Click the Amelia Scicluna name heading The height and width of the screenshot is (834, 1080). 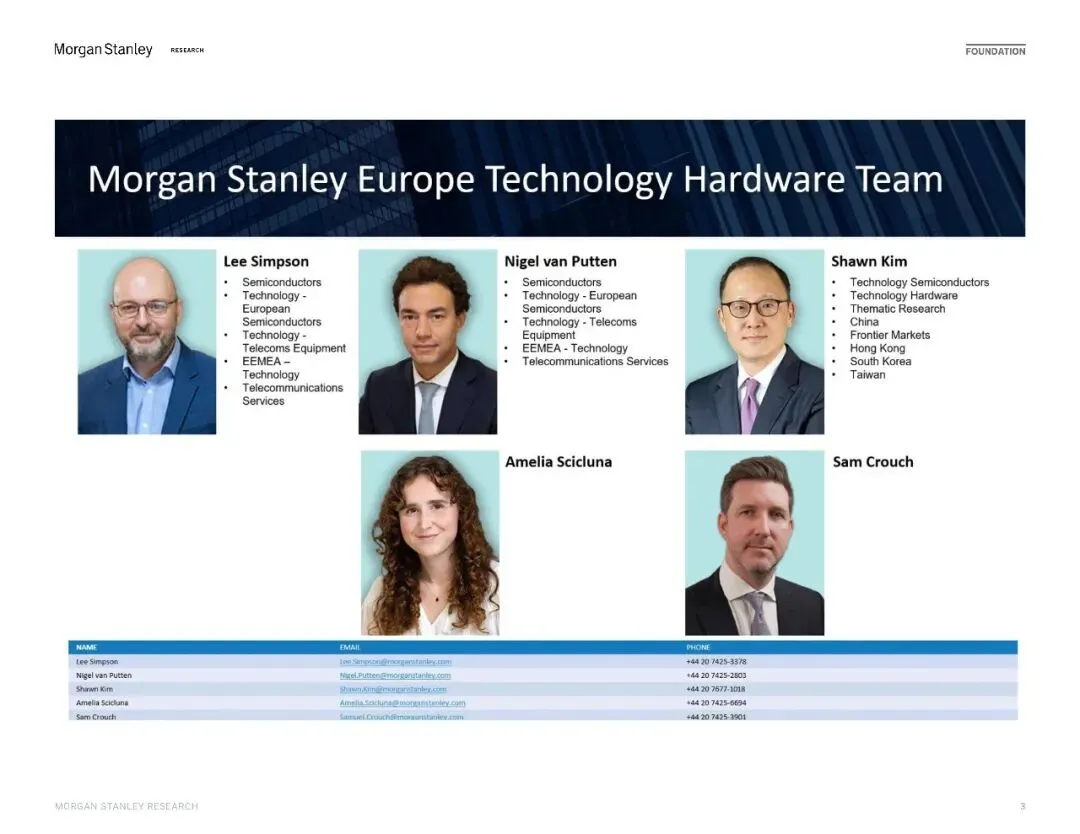[x=559, y=462]
